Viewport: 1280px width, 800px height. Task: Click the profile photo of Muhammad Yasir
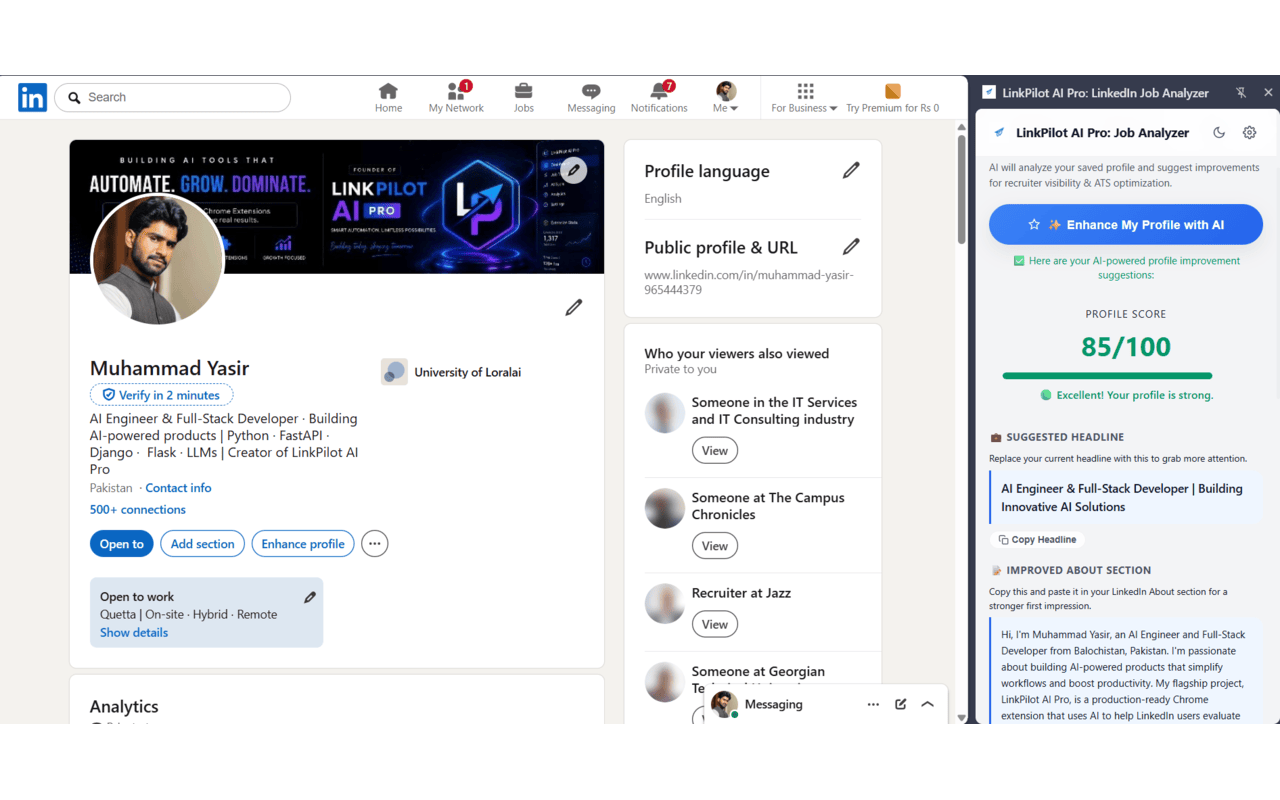click(x=157, y=259)
